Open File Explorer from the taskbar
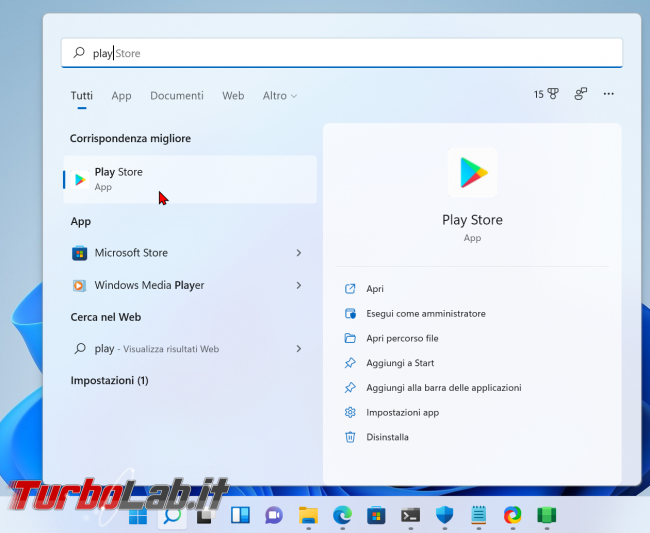This screenshot has height=533, width=650. coord(308,516)
